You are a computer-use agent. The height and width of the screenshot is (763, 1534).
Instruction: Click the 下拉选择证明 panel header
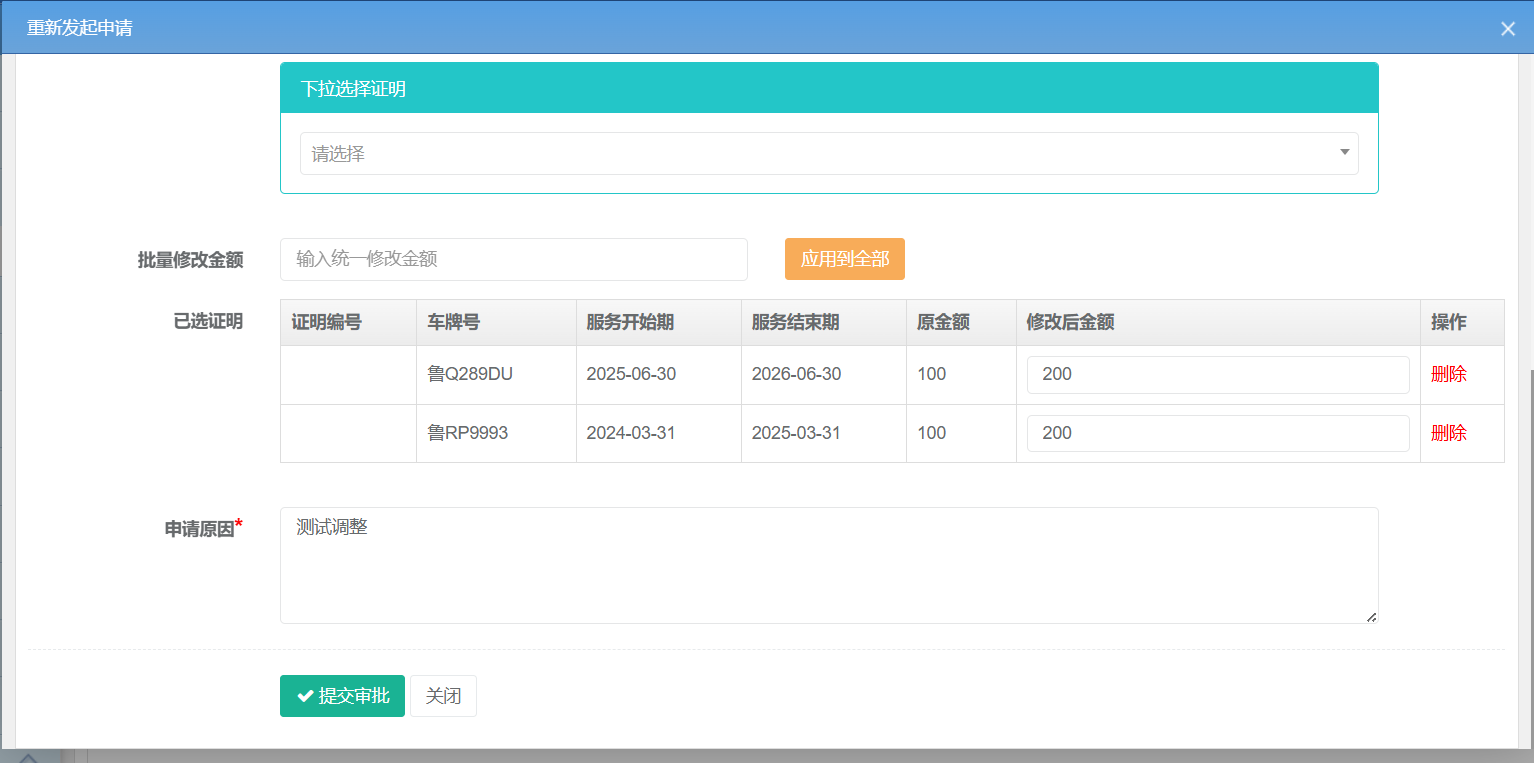click(828, 89)
